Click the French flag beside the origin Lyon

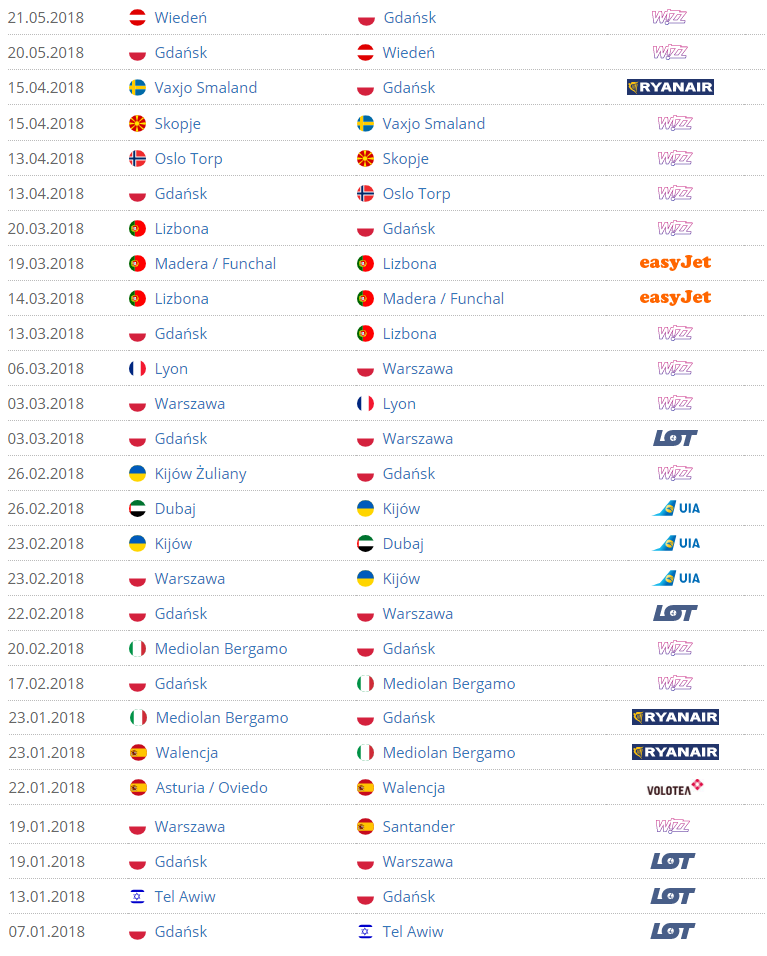pyautogui.click(x=137, y=368)
